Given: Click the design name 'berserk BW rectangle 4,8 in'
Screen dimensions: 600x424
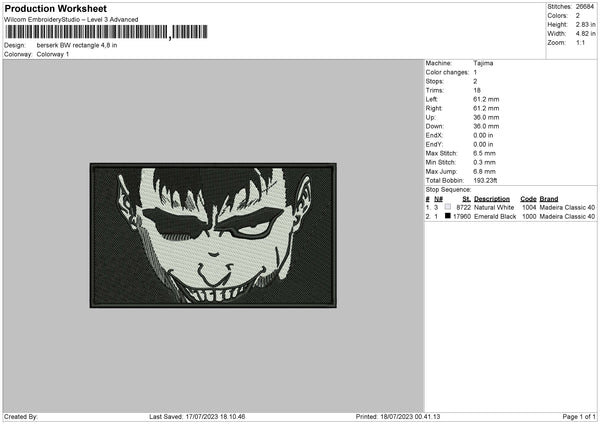Looking at the screenshot, I should tap(77, 45).
